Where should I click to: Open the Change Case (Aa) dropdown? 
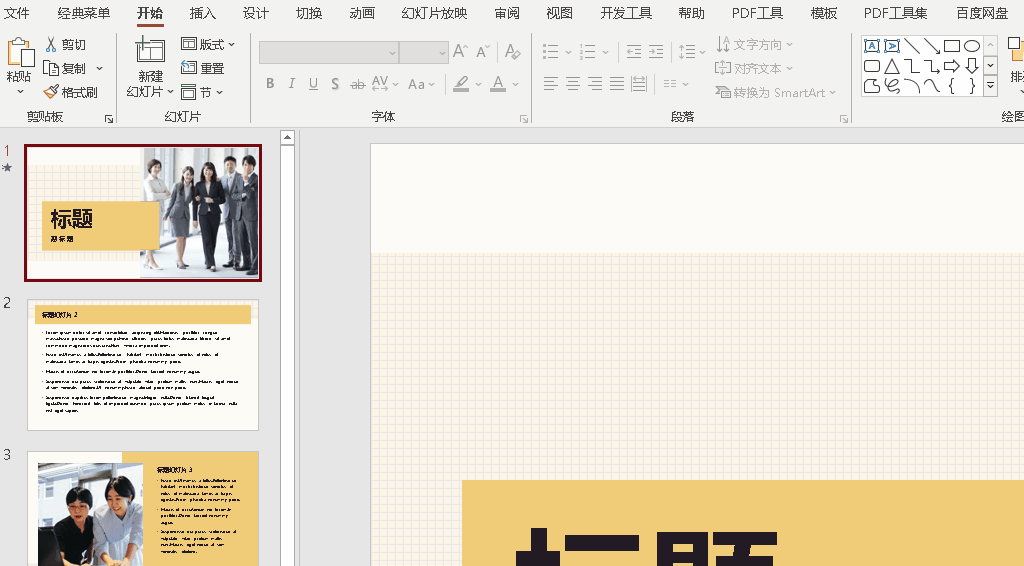click(421, 84)
